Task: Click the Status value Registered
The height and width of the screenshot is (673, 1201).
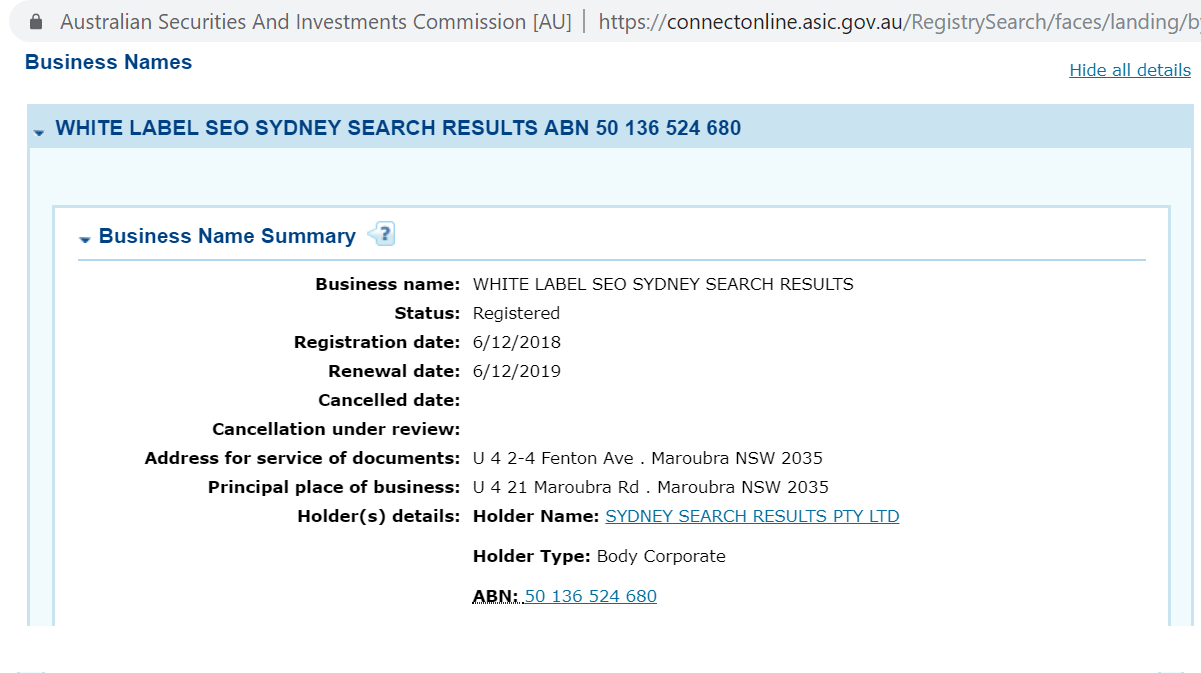Action: [516, 313]
